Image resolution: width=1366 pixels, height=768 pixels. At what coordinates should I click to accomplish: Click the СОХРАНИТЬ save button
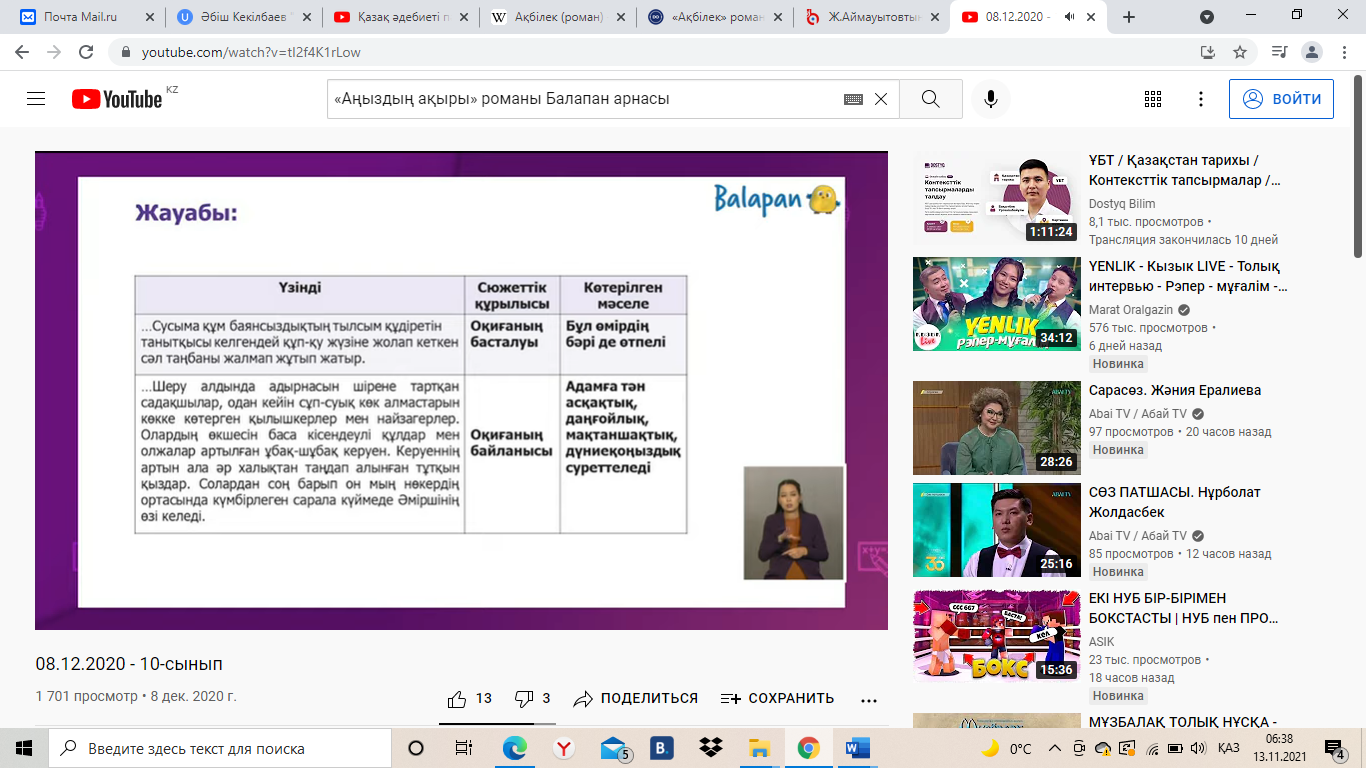777,699
